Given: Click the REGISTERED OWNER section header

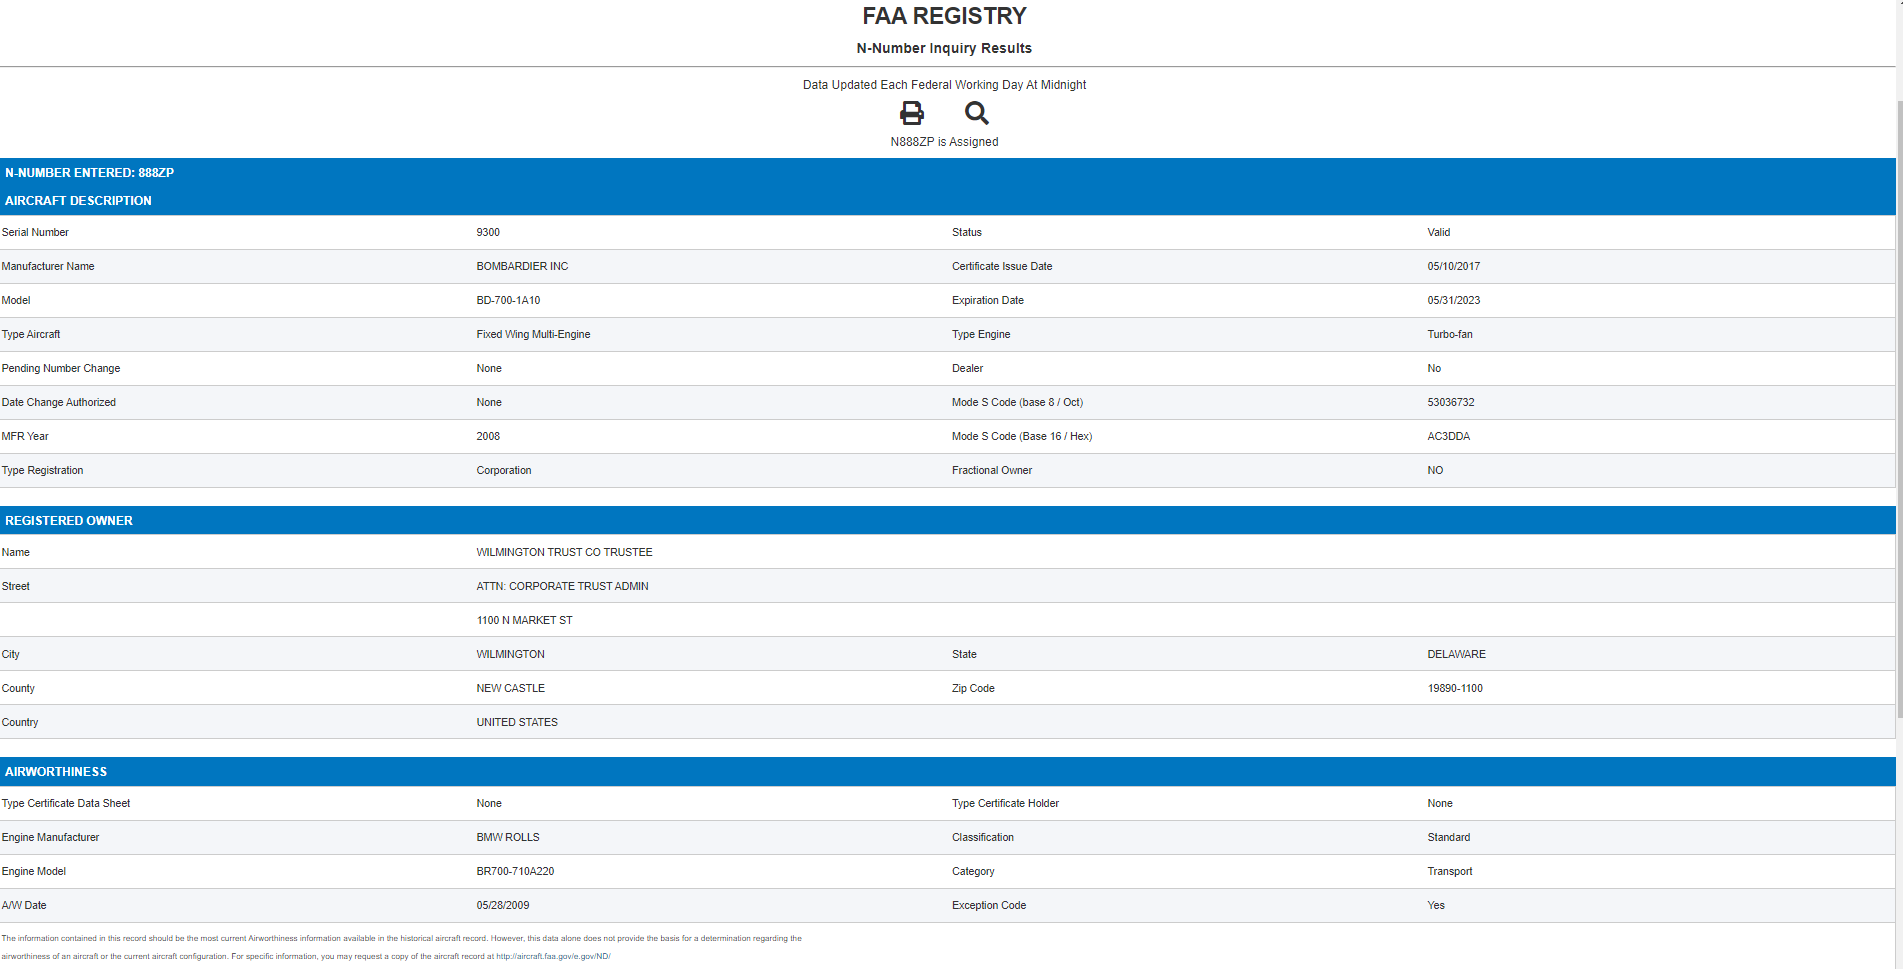Looking at the screenshot, I should point(69,521).
